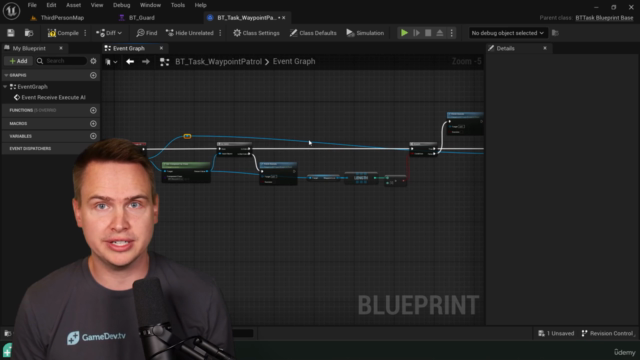The height and width of the screenshot is (360, 640).
Task: Select the yellow reroute node
Action: click(x=187, y=136)
